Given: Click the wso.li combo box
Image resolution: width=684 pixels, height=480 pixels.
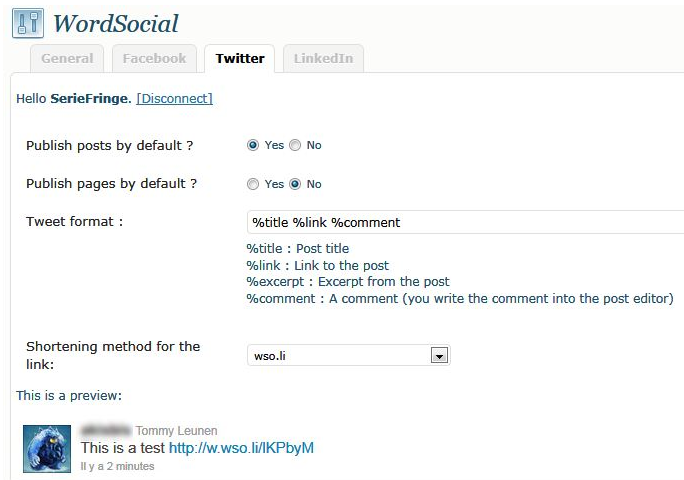Looking at the screenshot, I should point(349,355).
